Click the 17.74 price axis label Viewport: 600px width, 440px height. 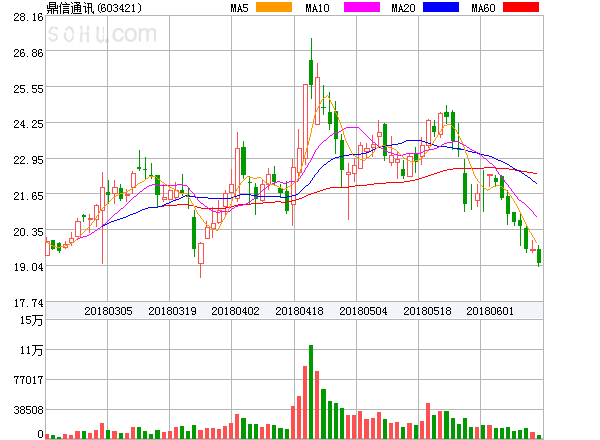[28, 303]
